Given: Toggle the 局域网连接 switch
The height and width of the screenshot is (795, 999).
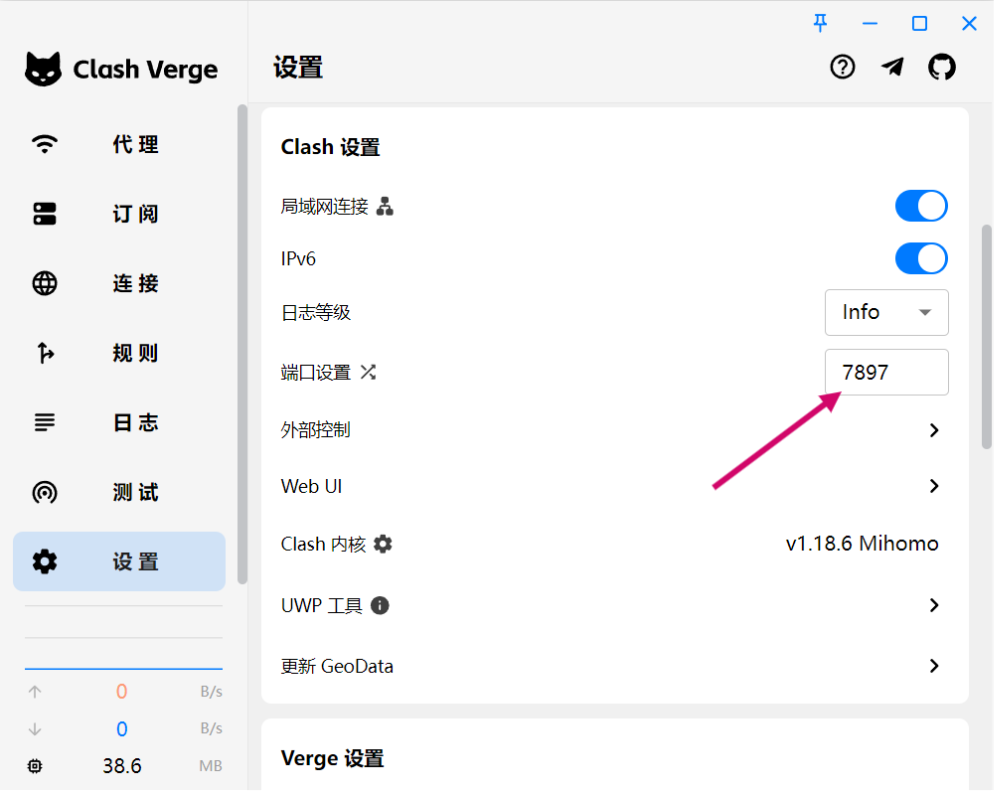Looking at the screenshot, I should click(x=921, y=206).
